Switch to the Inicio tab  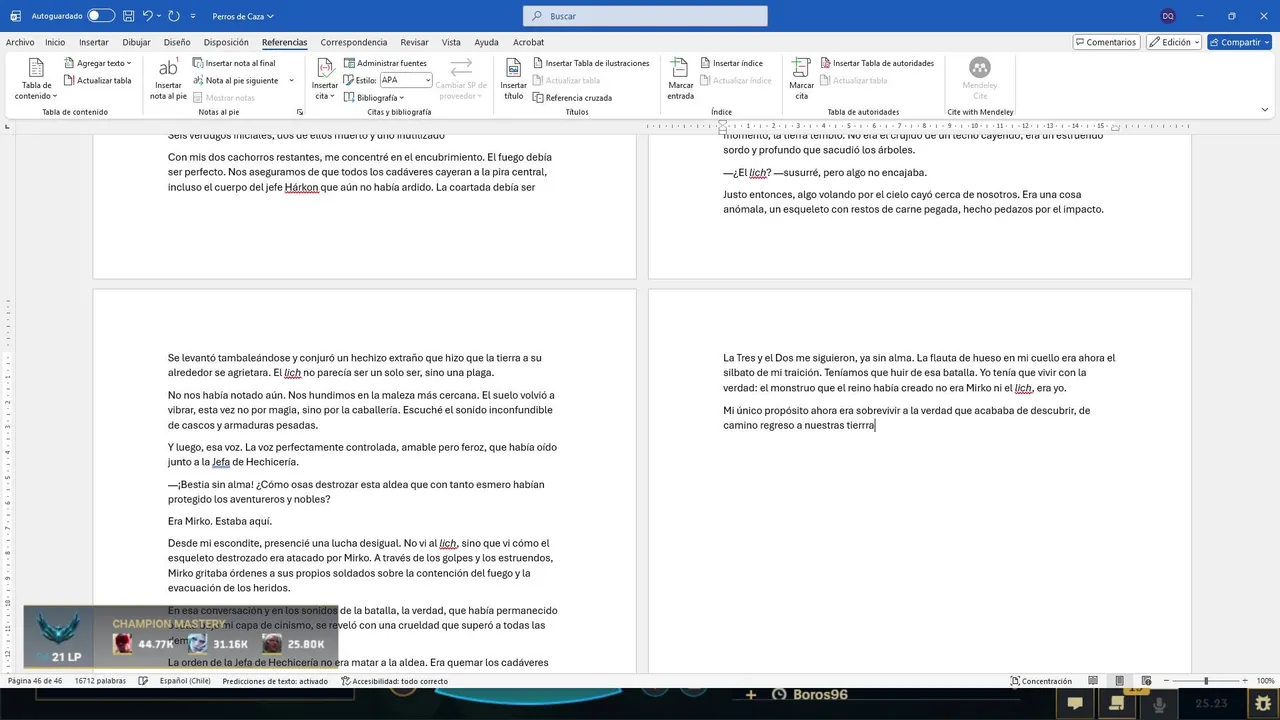pyautogui.click(x=55, y=42)
